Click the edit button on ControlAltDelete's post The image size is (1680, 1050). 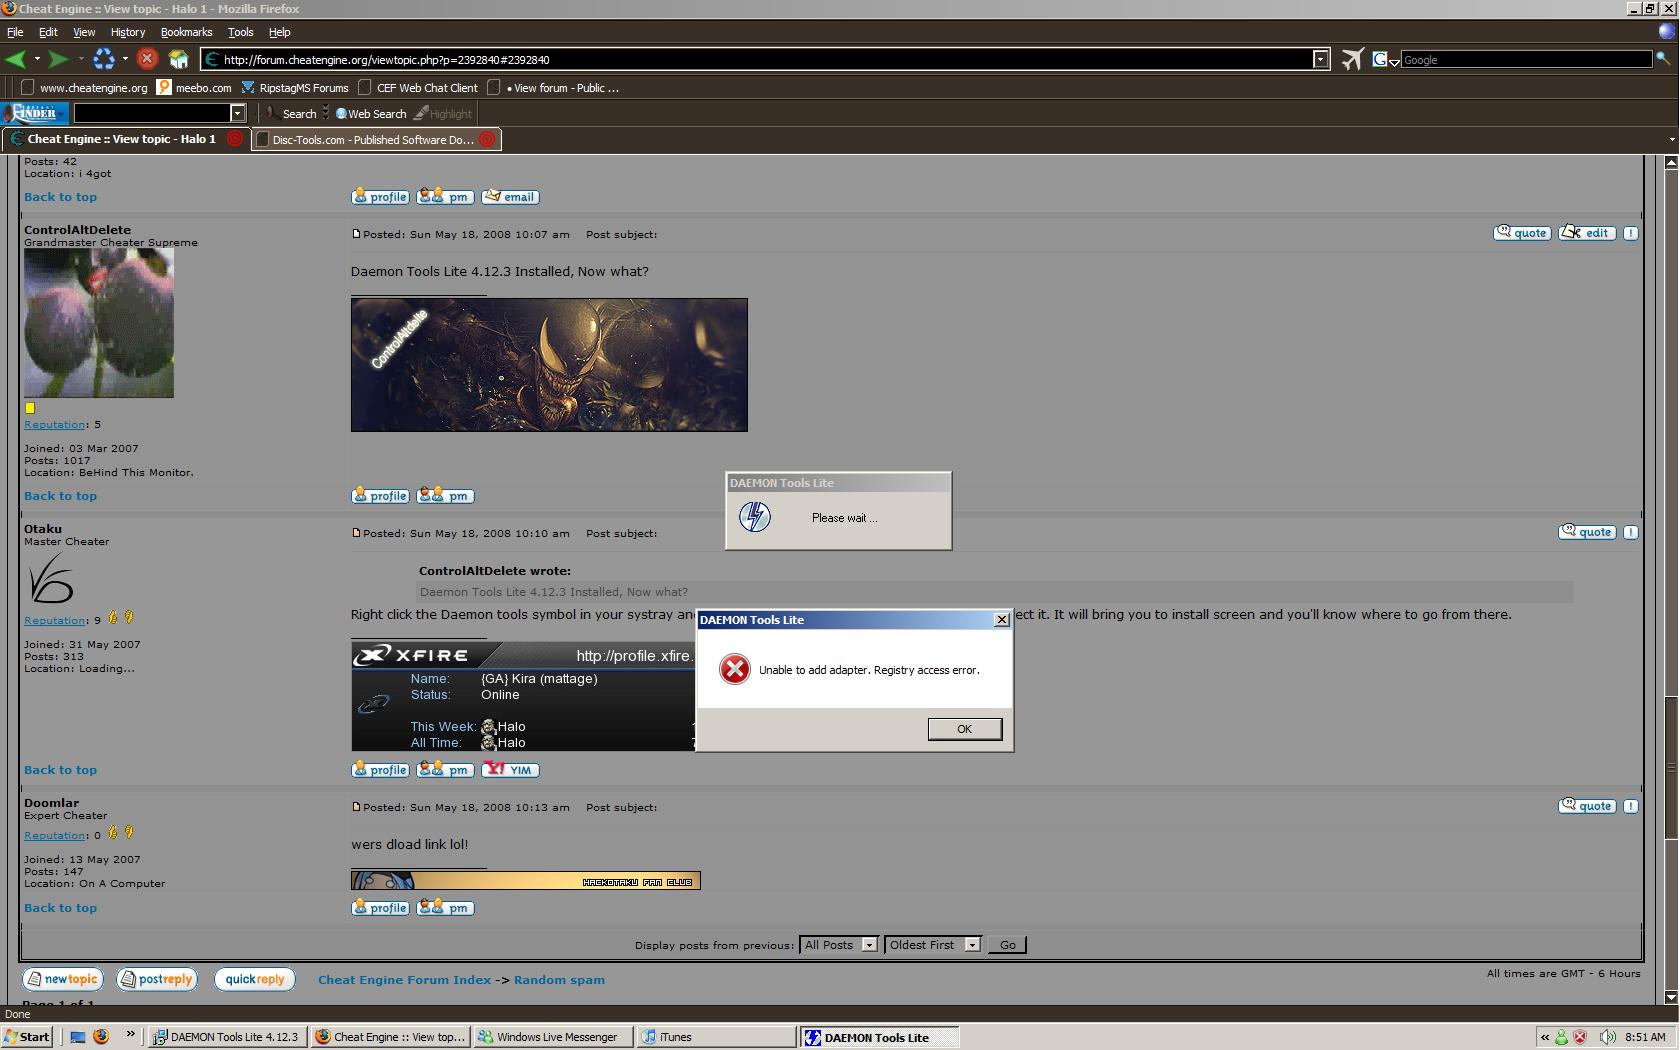pos(1587,233)
